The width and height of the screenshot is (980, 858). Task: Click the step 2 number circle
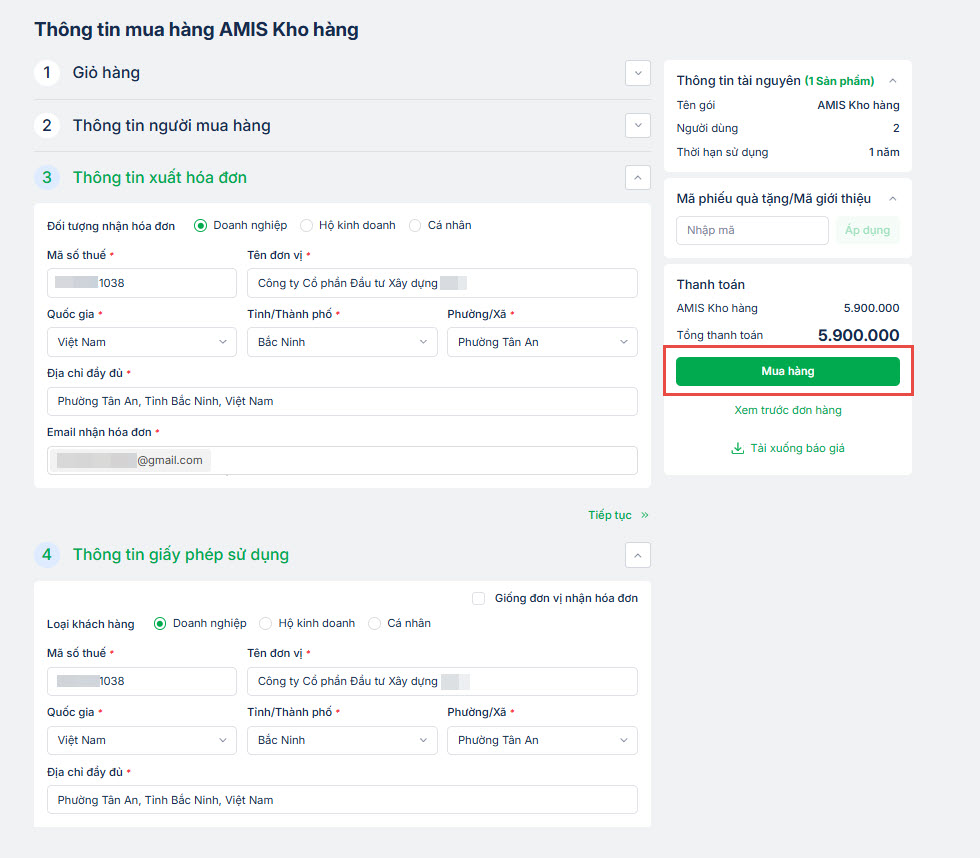(x=47, y=126)
